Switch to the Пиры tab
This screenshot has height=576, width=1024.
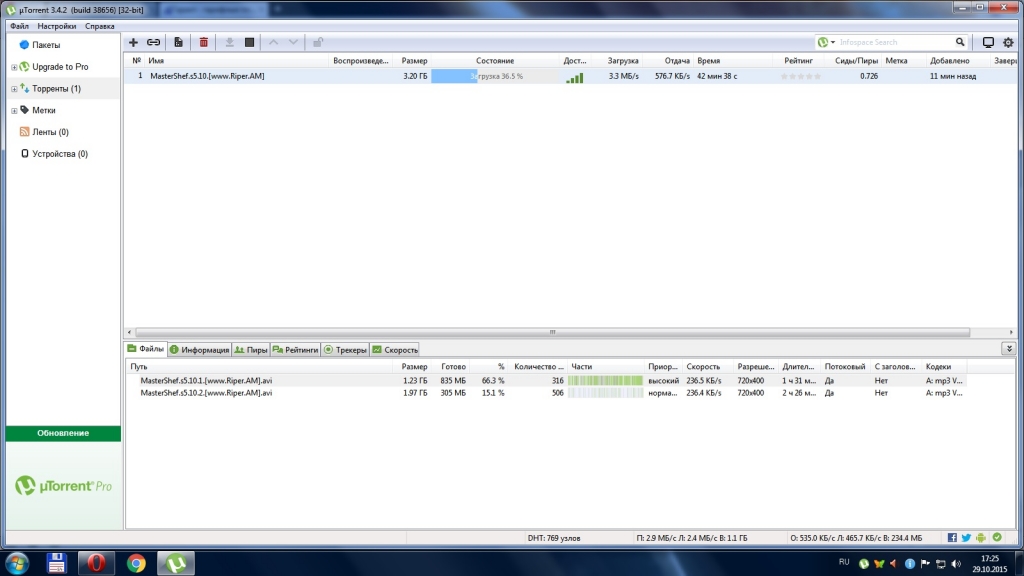[251, 350]
